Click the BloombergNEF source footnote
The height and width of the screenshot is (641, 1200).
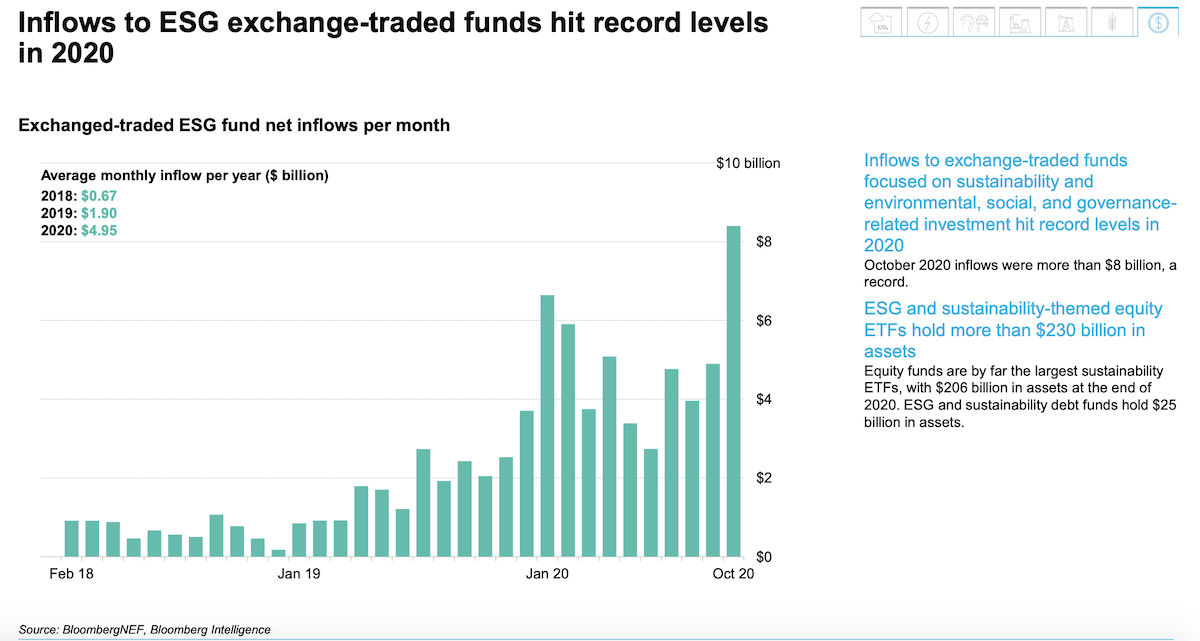[144, 629]
